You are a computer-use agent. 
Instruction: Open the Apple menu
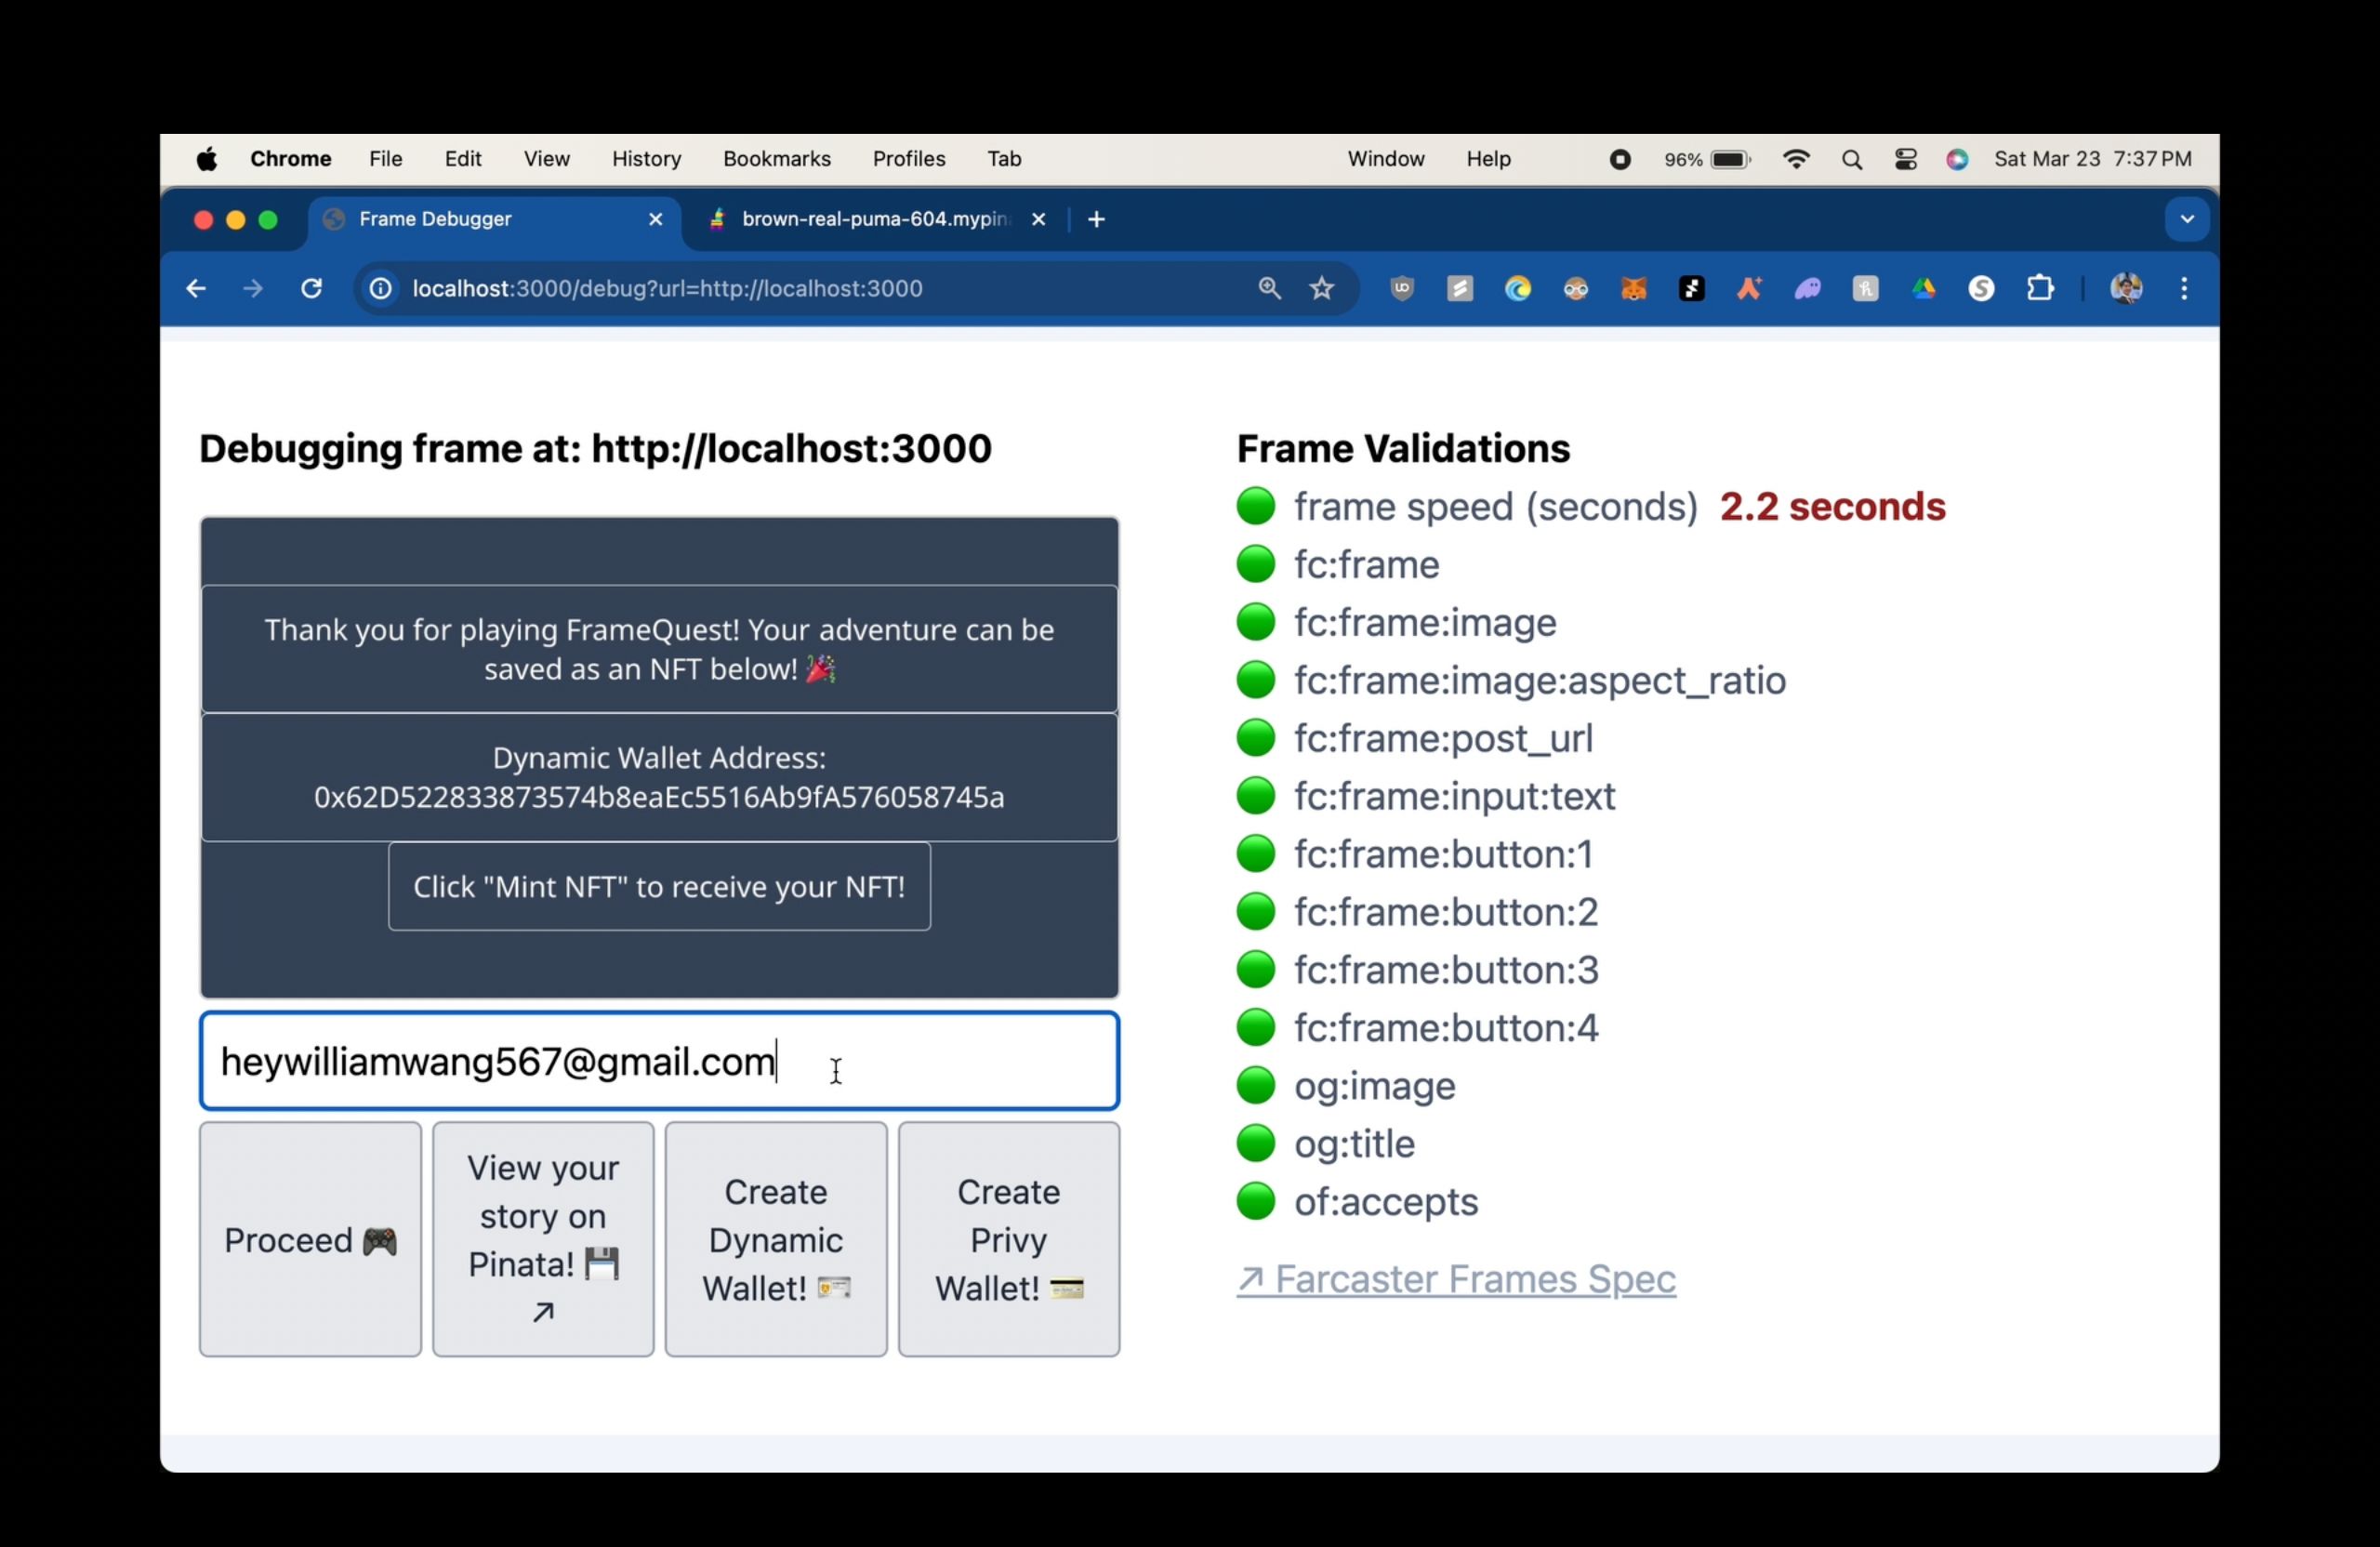[207, 159]
